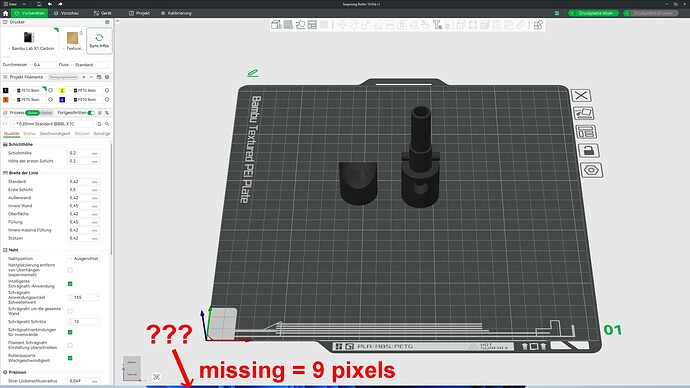690x388 pixels.
Task: Open the Fluss Standard dropdown
Action: coord(90,65)
